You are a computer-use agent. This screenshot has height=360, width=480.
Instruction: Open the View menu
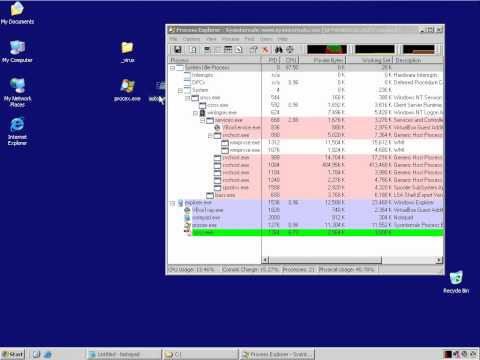211,39
